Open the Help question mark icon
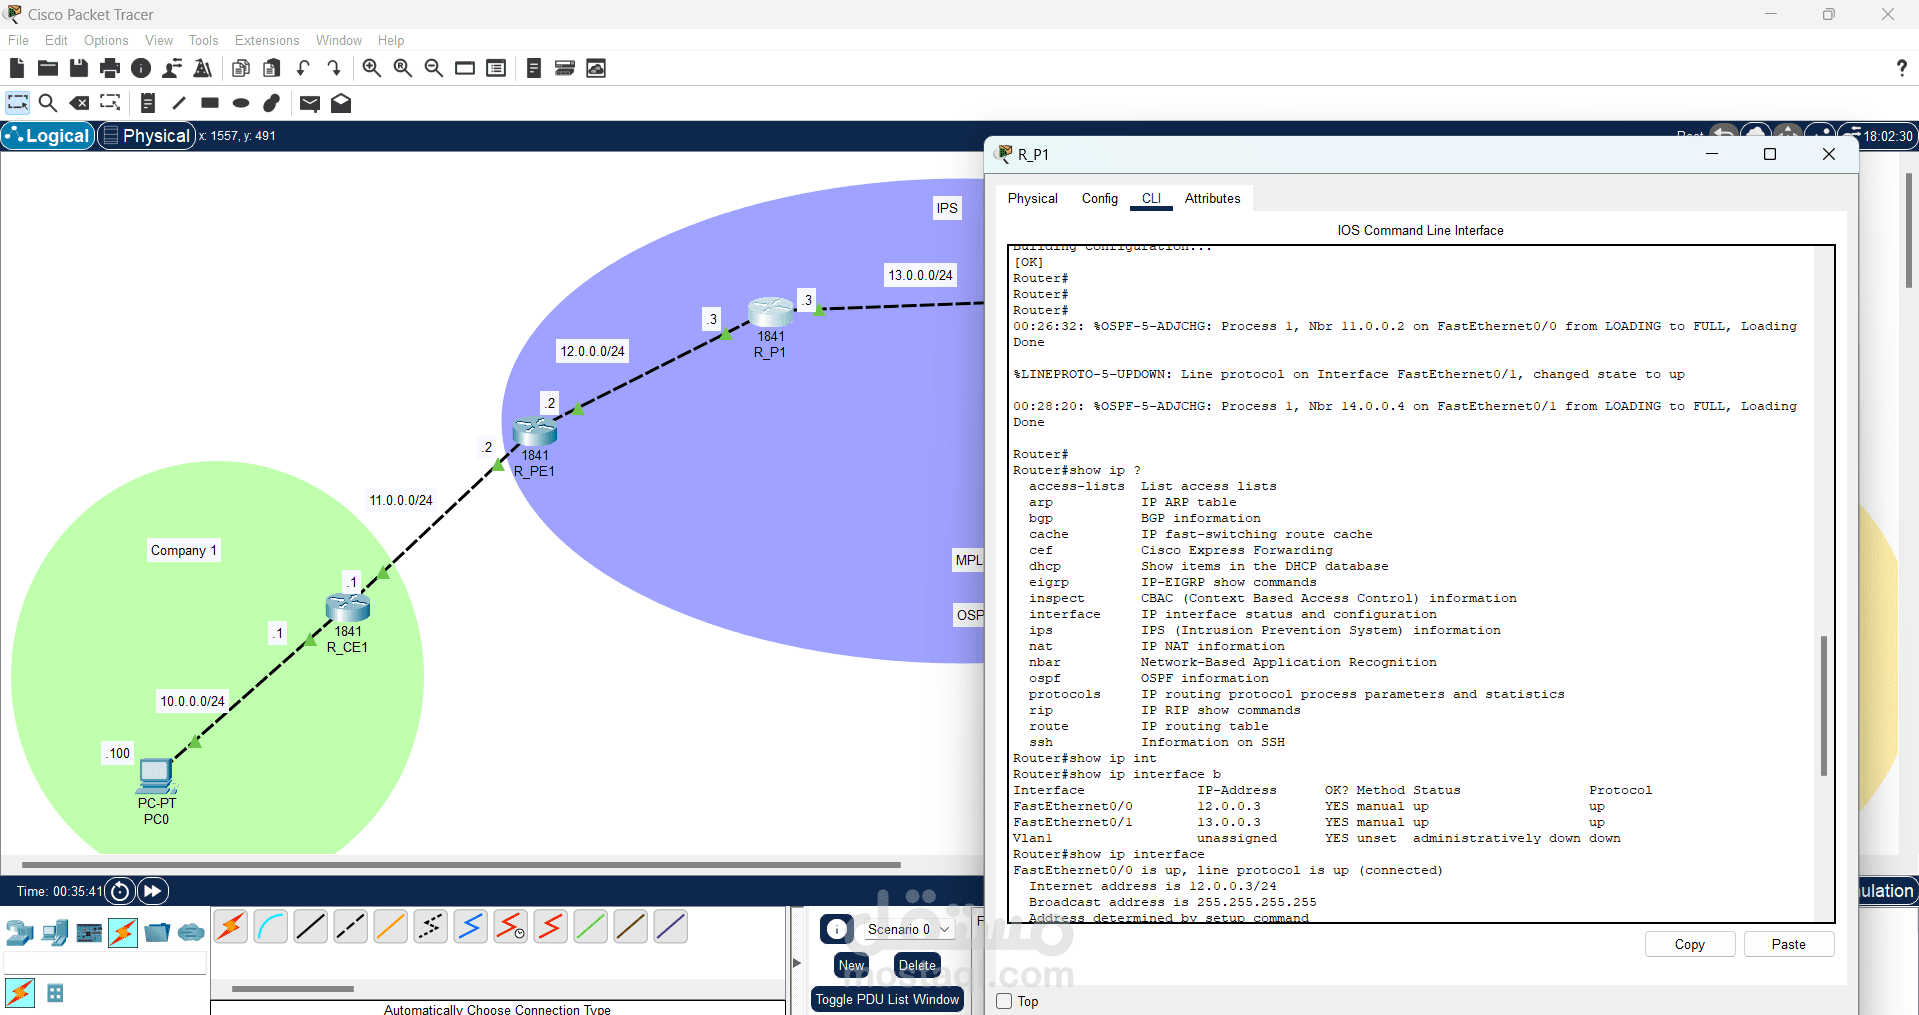Viewport: 1919px width, 1015px height. 1901,68
